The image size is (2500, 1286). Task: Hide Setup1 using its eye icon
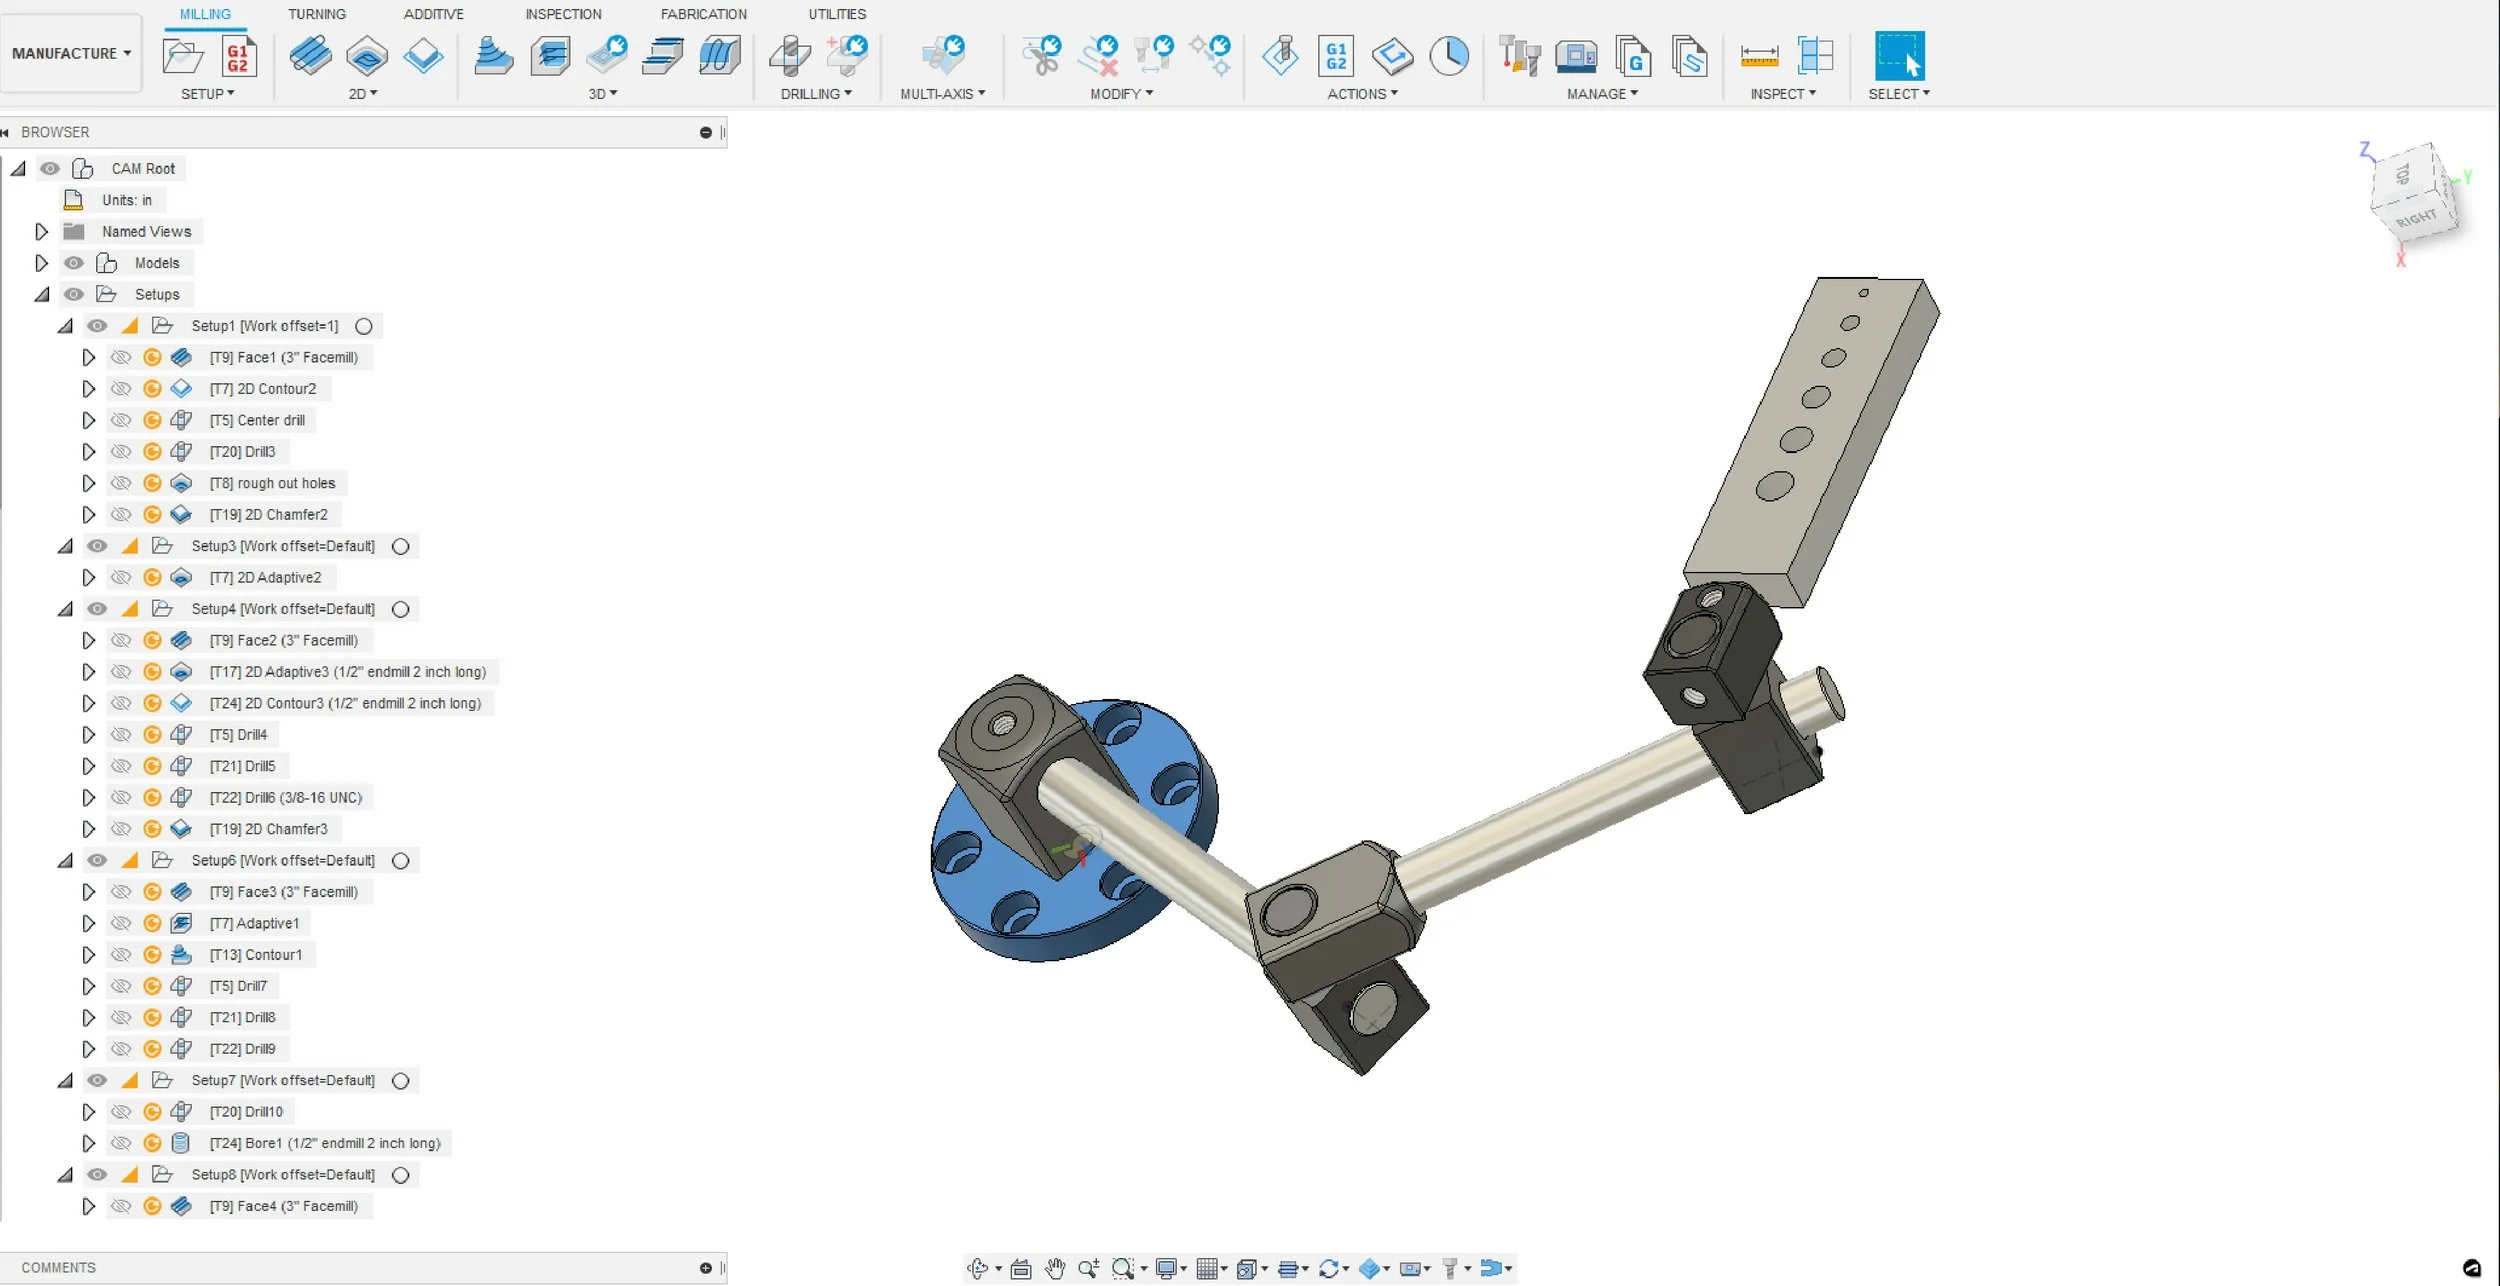[x=97, y=325]
